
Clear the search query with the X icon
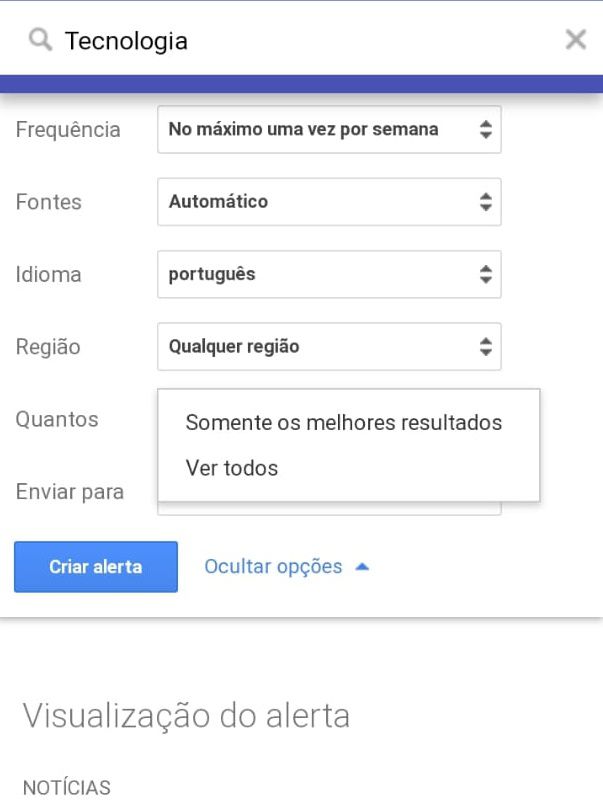(576, 40)
